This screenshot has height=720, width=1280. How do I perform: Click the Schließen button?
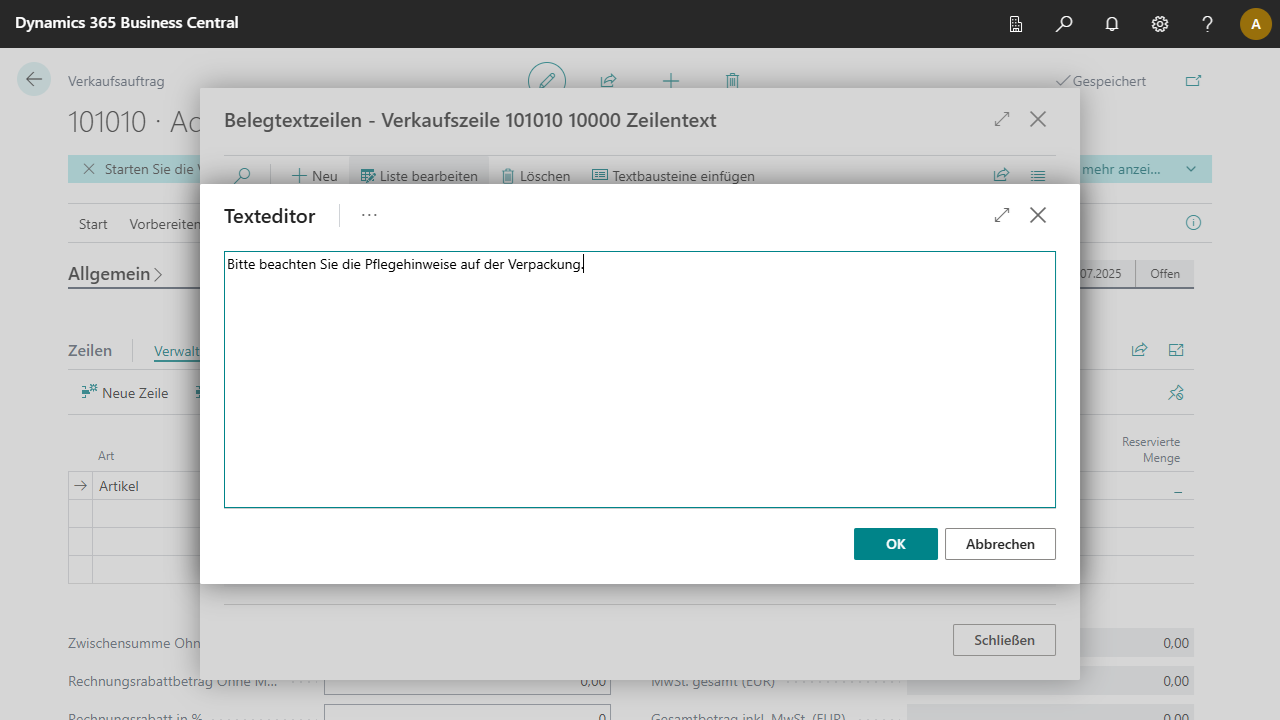pos(1004,640)
